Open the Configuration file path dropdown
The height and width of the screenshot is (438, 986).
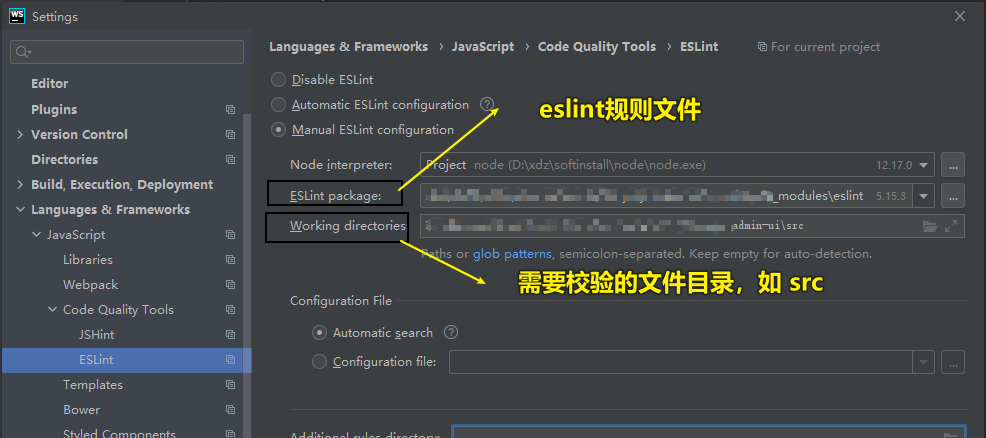(x=924, y=363)
